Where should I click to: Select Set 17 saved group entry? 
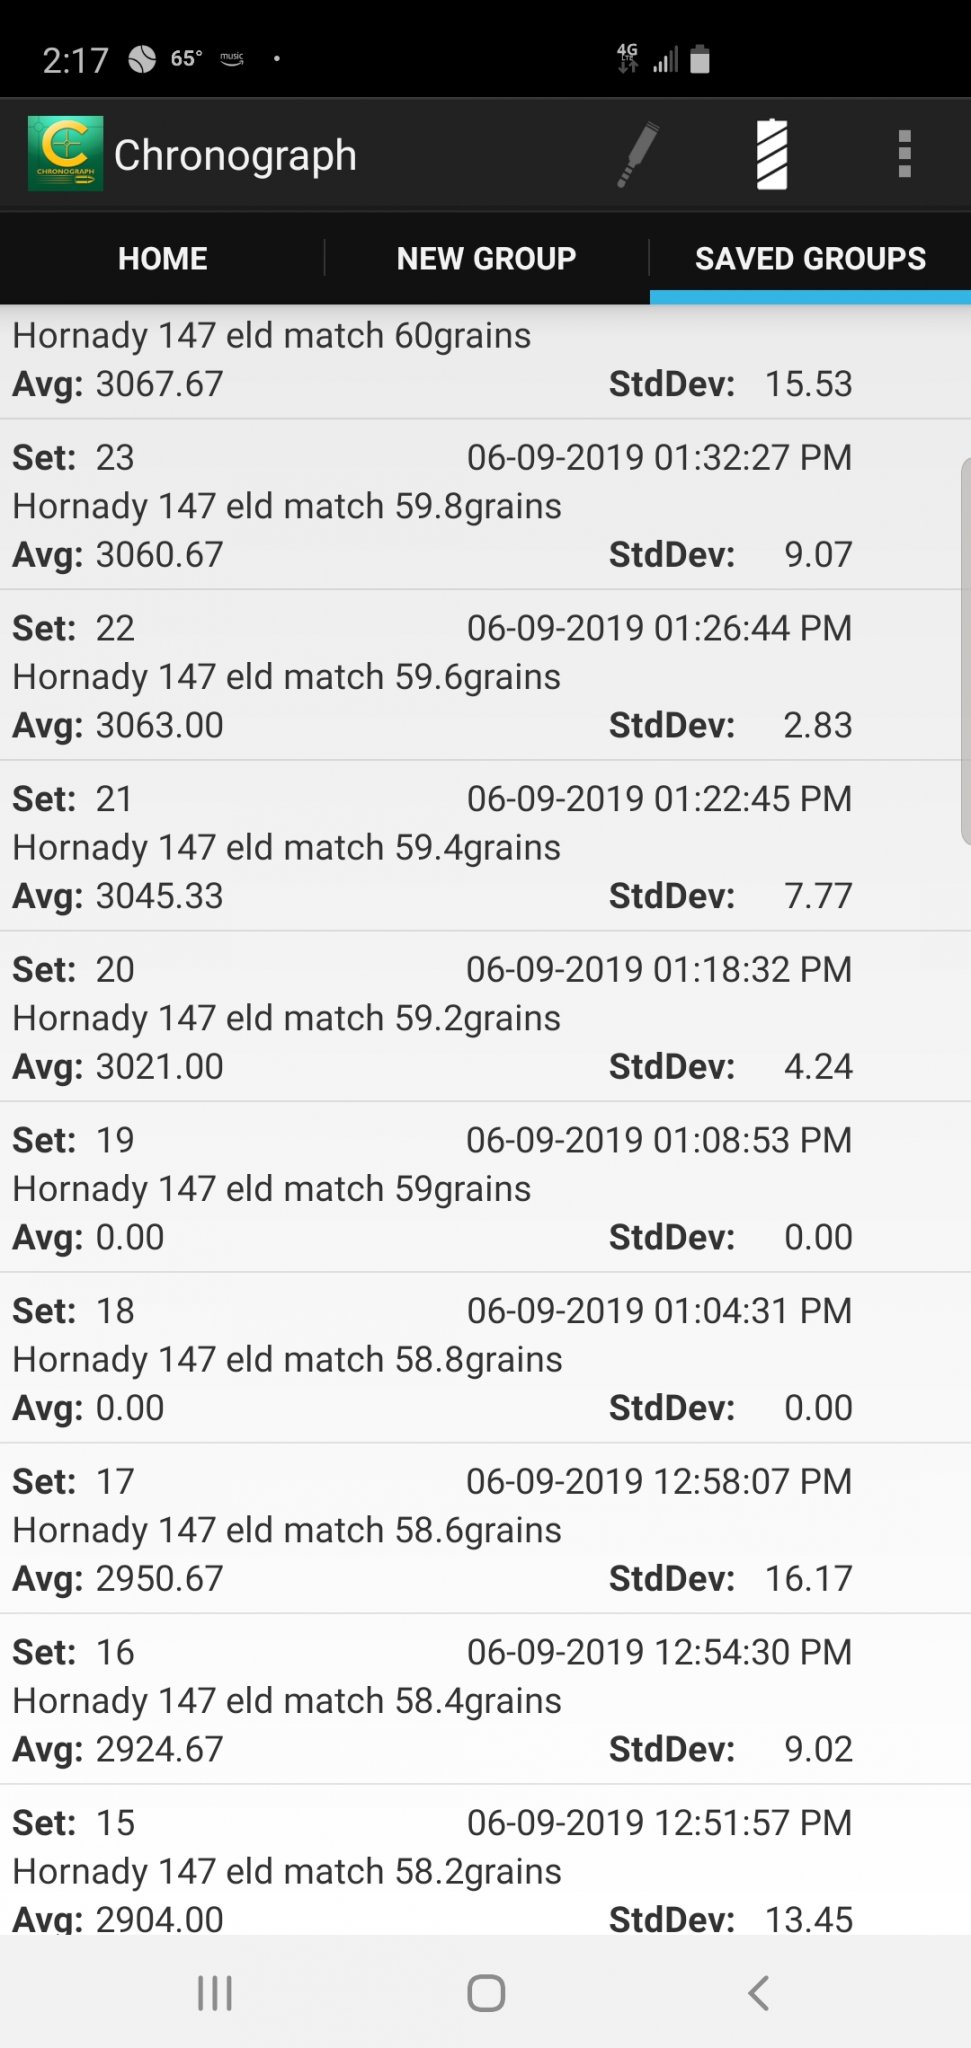coord(432,1529)
